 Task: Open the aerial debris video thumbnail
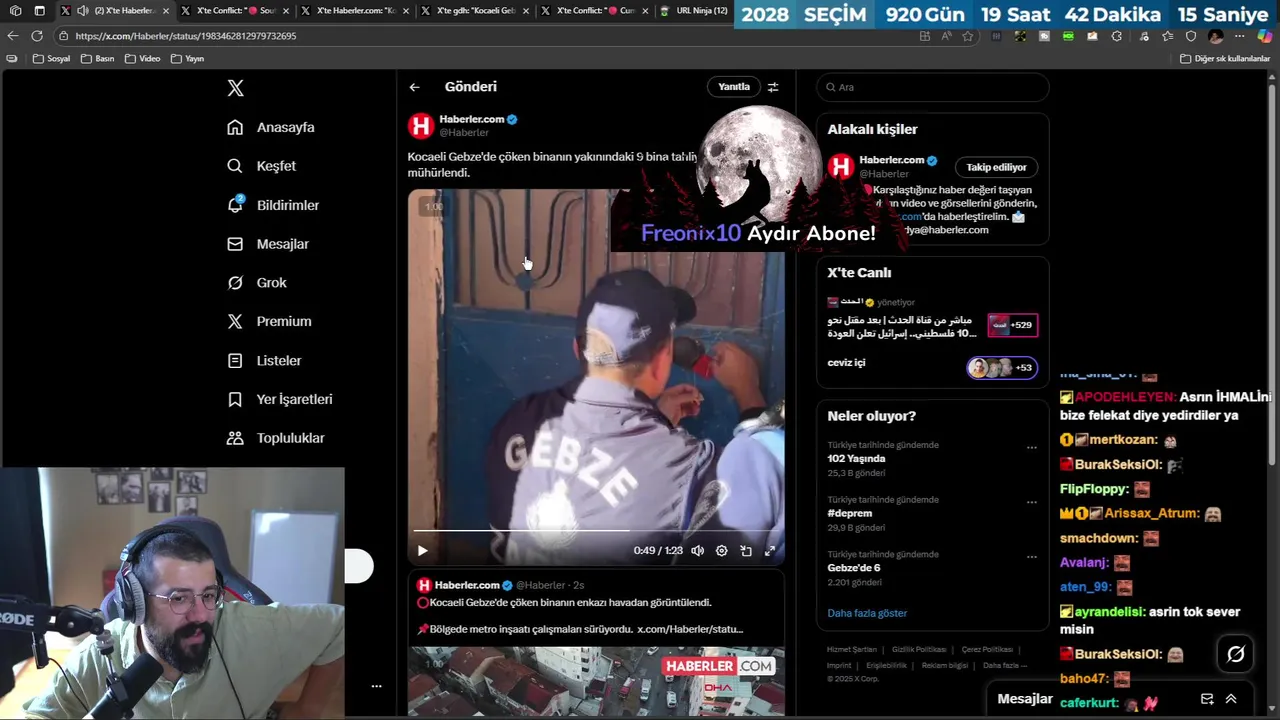click(x=596, y=681)
